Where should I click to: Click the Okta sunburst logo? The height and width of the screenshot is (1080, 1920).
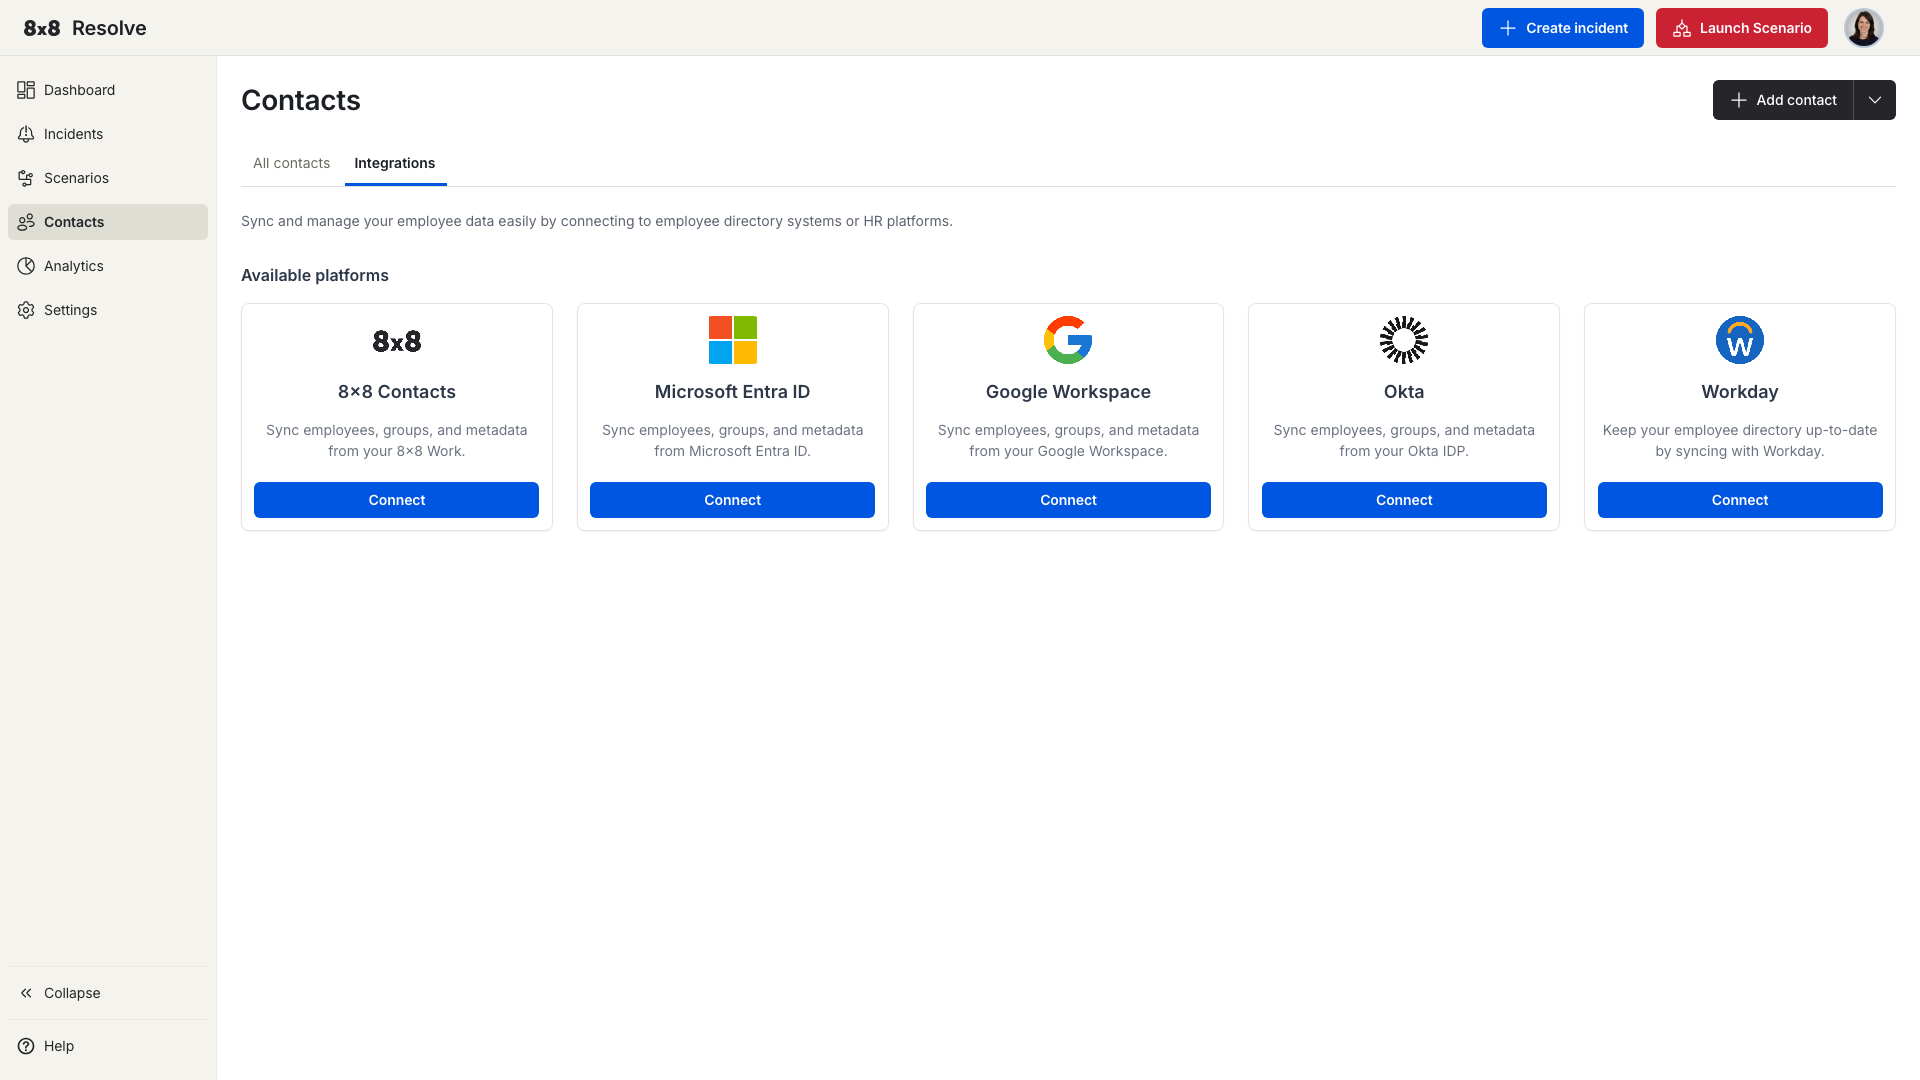click(x=1404, y=340)
